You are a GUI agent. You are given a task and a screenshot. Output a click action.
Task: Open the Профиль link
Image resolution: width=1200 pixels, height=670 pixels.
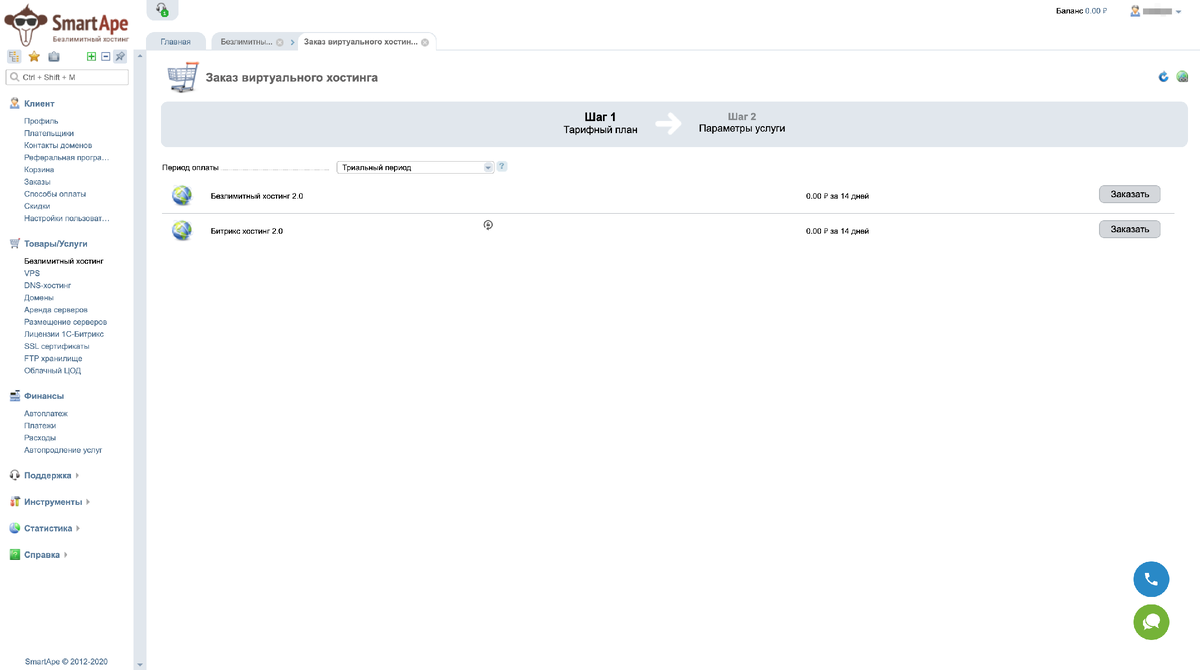pyautogui.click(x=41, y=121)
